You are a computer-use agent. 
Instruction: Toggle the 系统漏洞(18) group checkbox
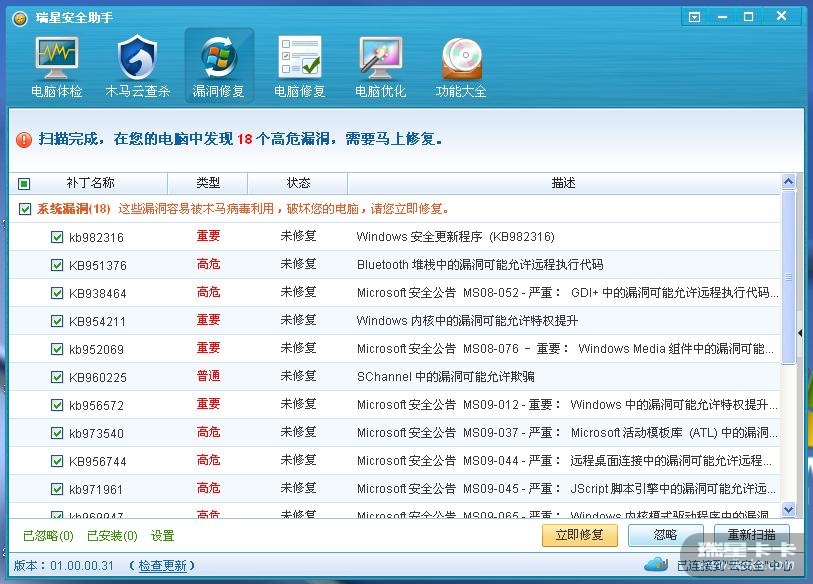point(25,210)
